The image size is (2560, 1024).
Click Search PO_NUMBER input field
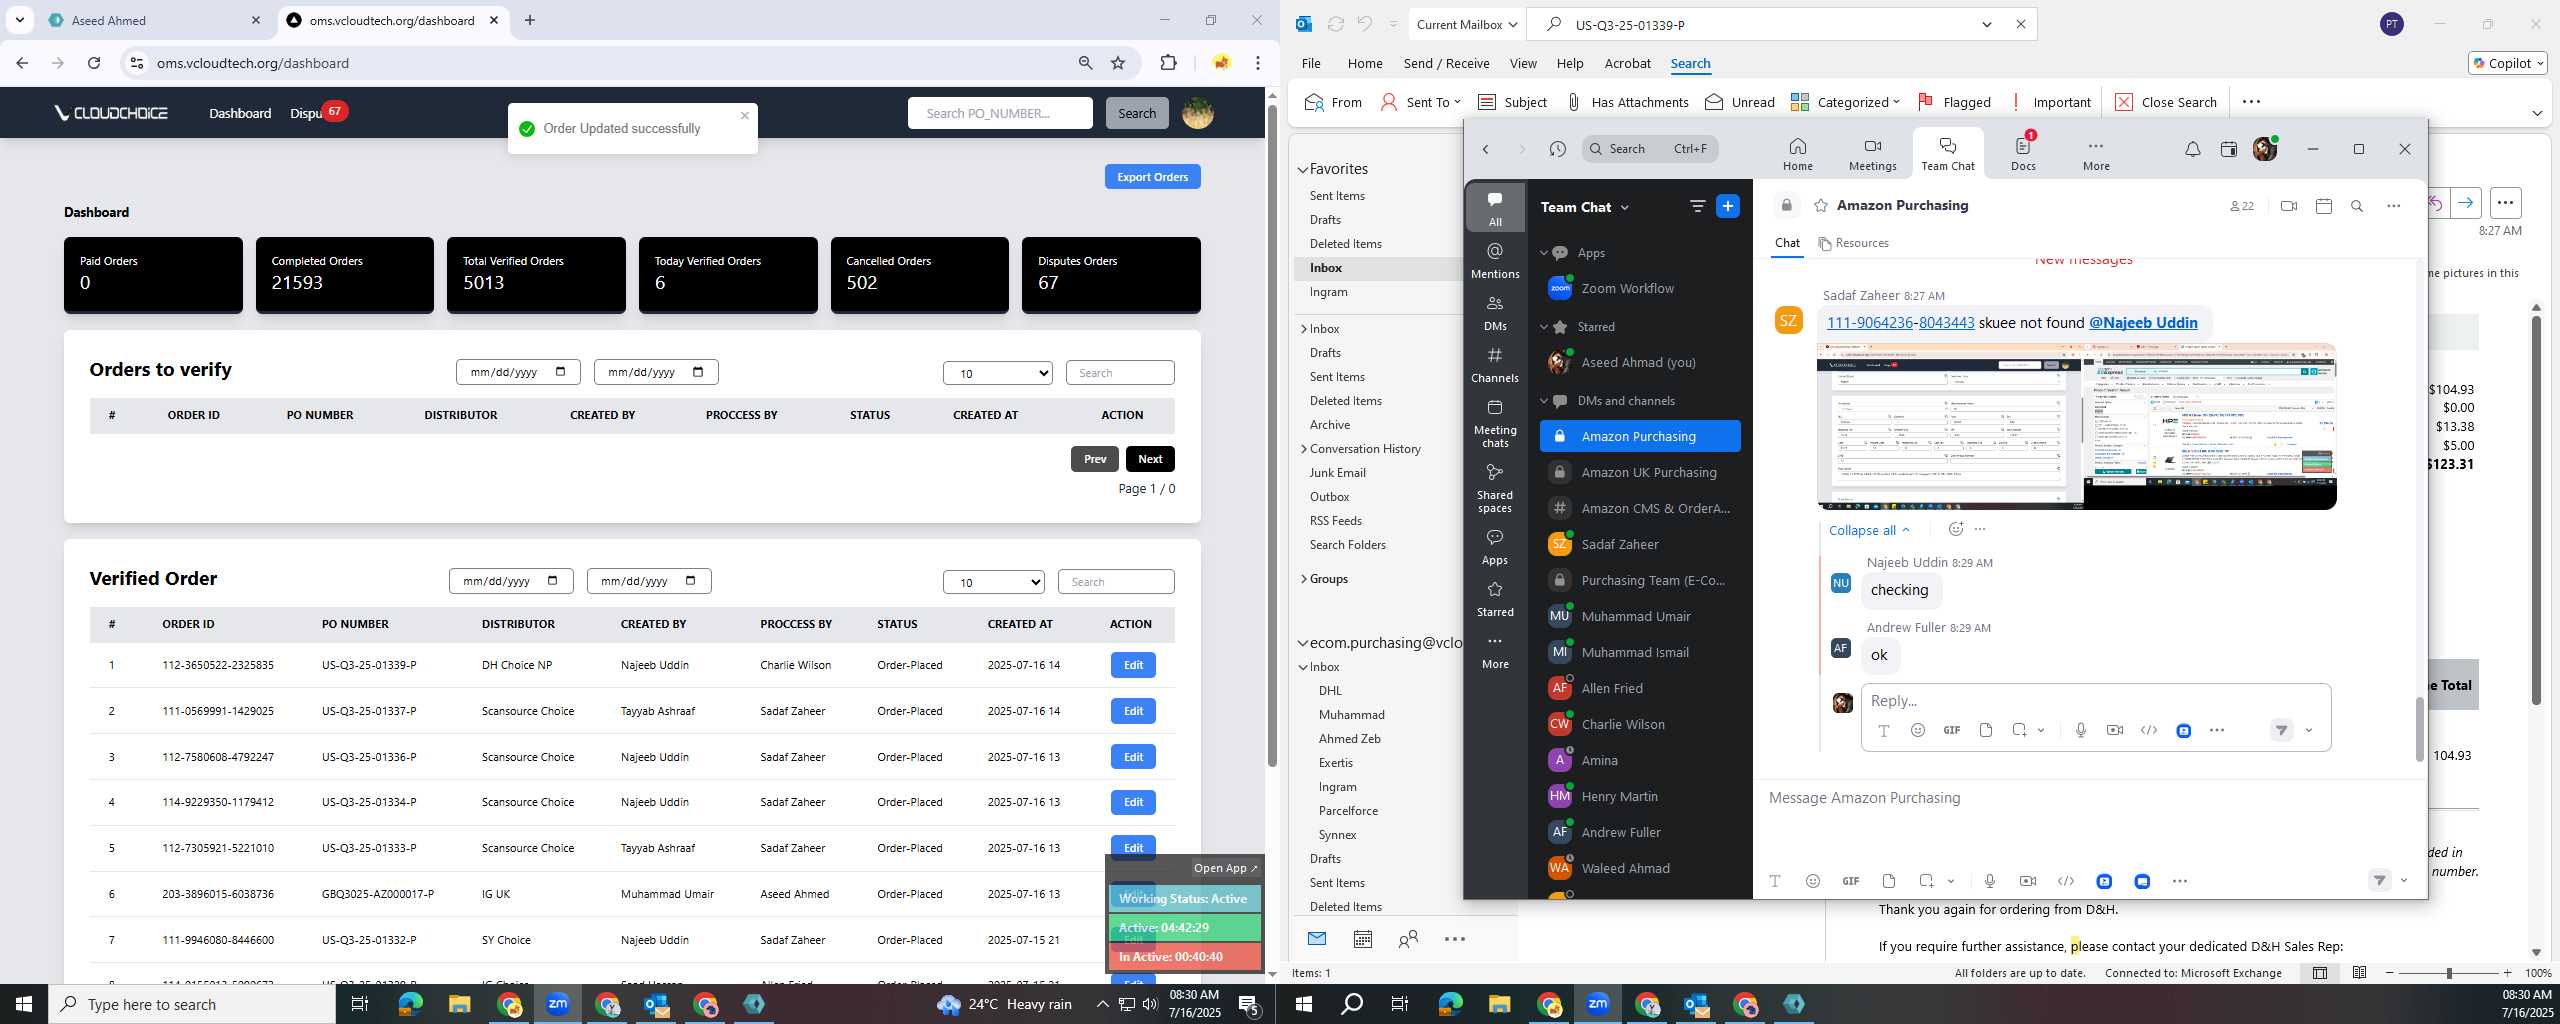click(1000, 113)
